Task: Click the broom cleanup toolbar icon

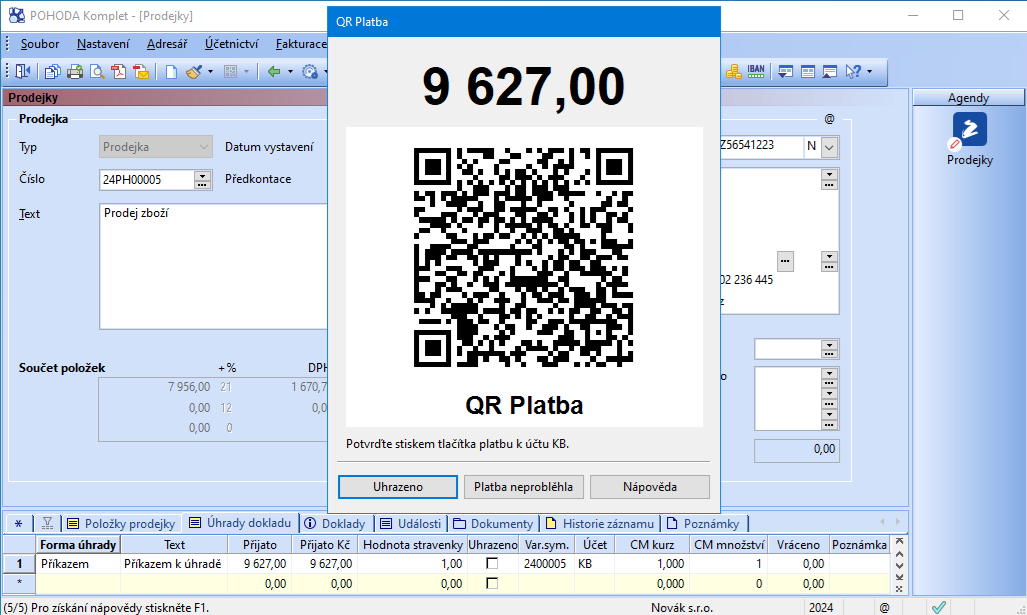Action: click(x=193, y=71)
